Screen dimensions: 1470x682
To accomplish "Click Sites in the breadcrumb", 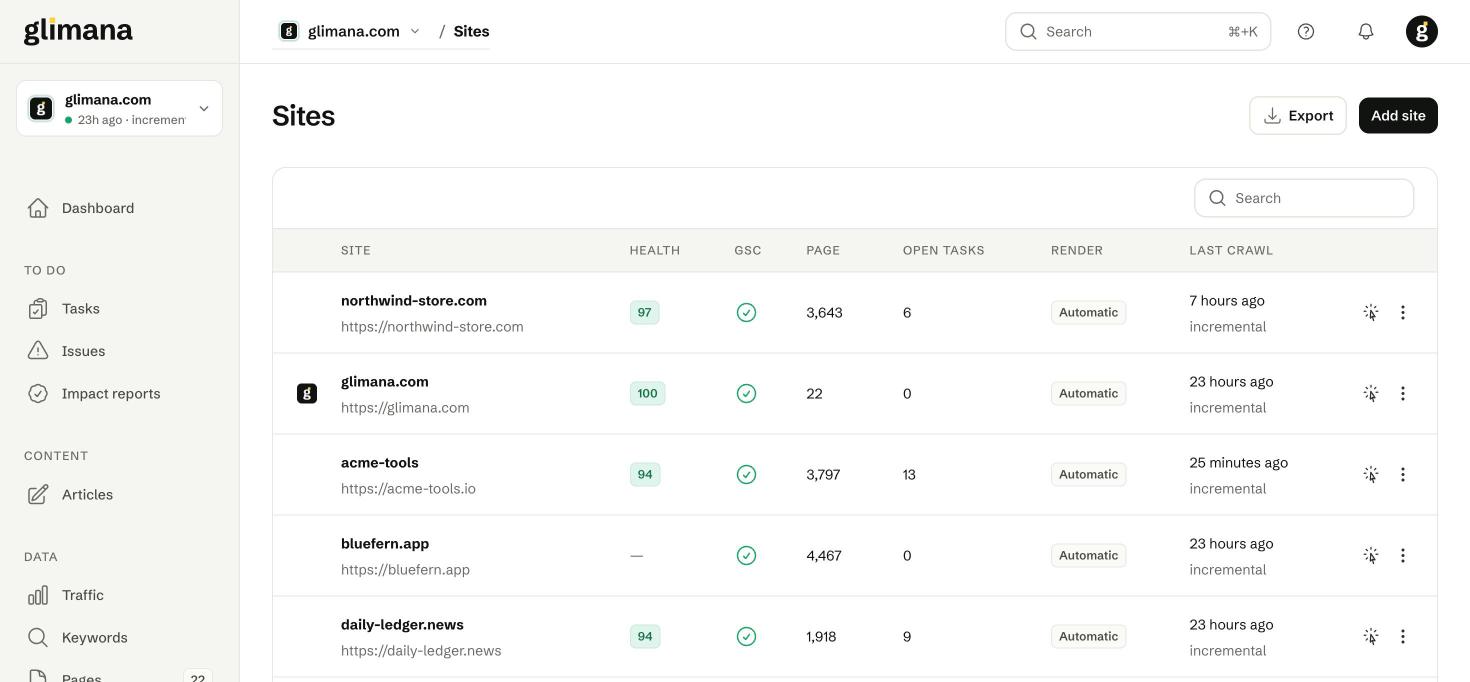I will [471, 31].
